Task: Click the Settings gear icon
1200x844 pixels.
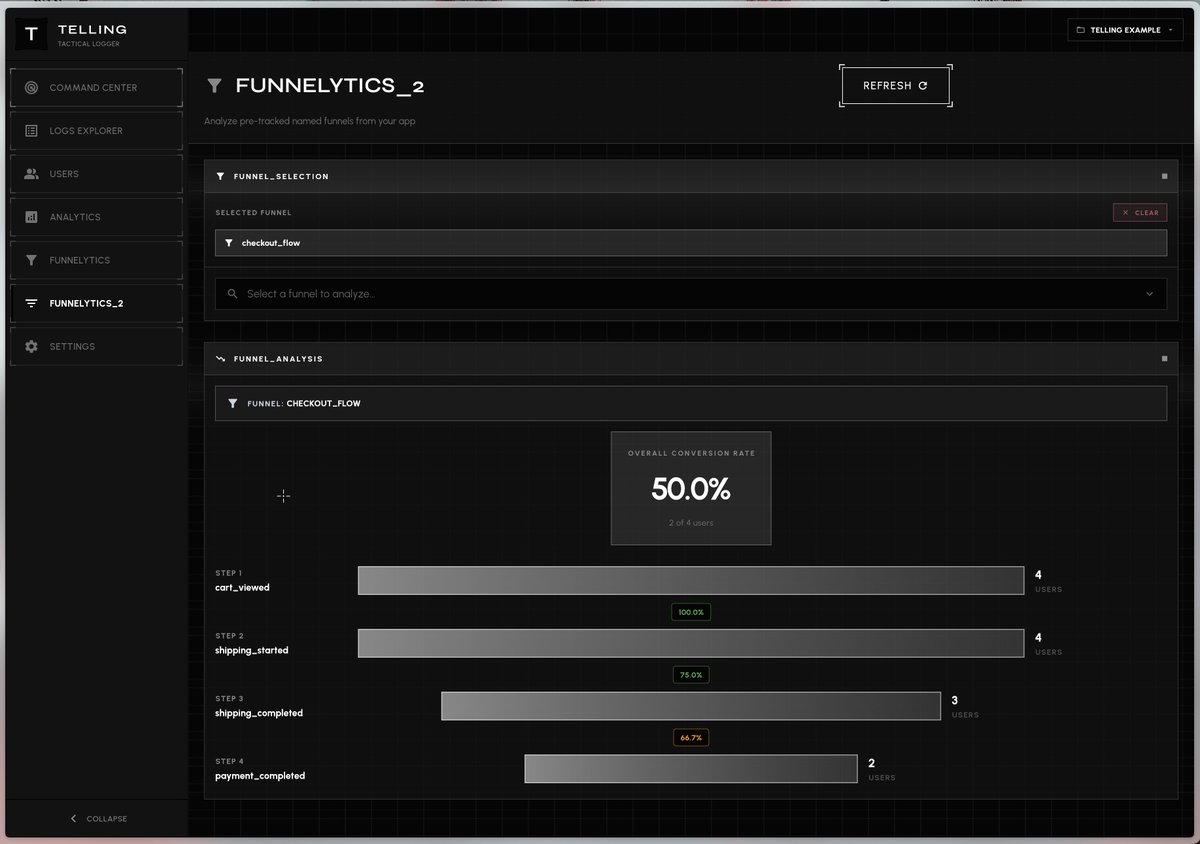Action: coord(31,346)
